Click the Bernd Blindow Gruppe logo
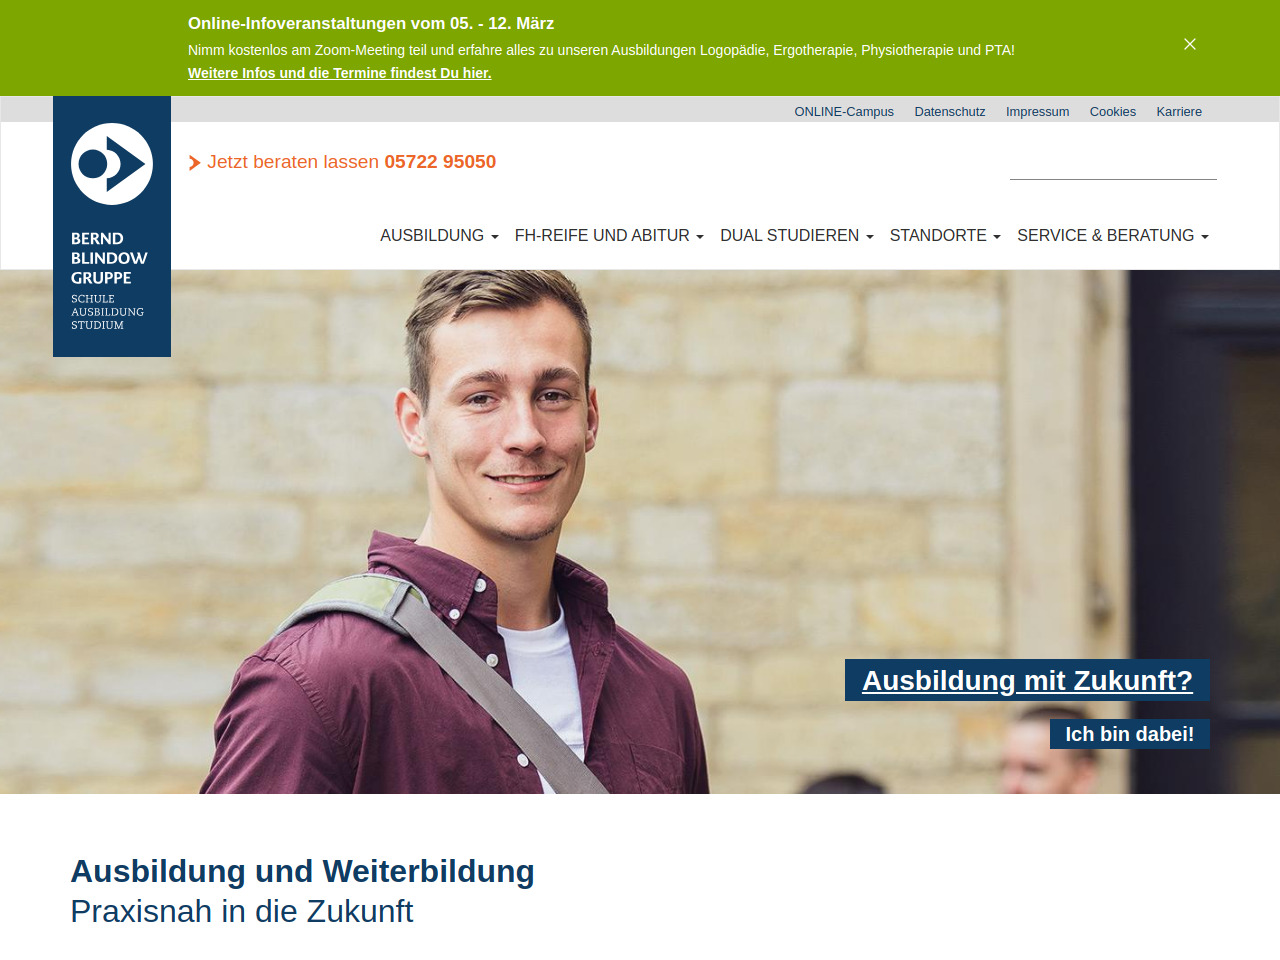Viewport: 1280px width, 960px height. [x=112, y=227]
